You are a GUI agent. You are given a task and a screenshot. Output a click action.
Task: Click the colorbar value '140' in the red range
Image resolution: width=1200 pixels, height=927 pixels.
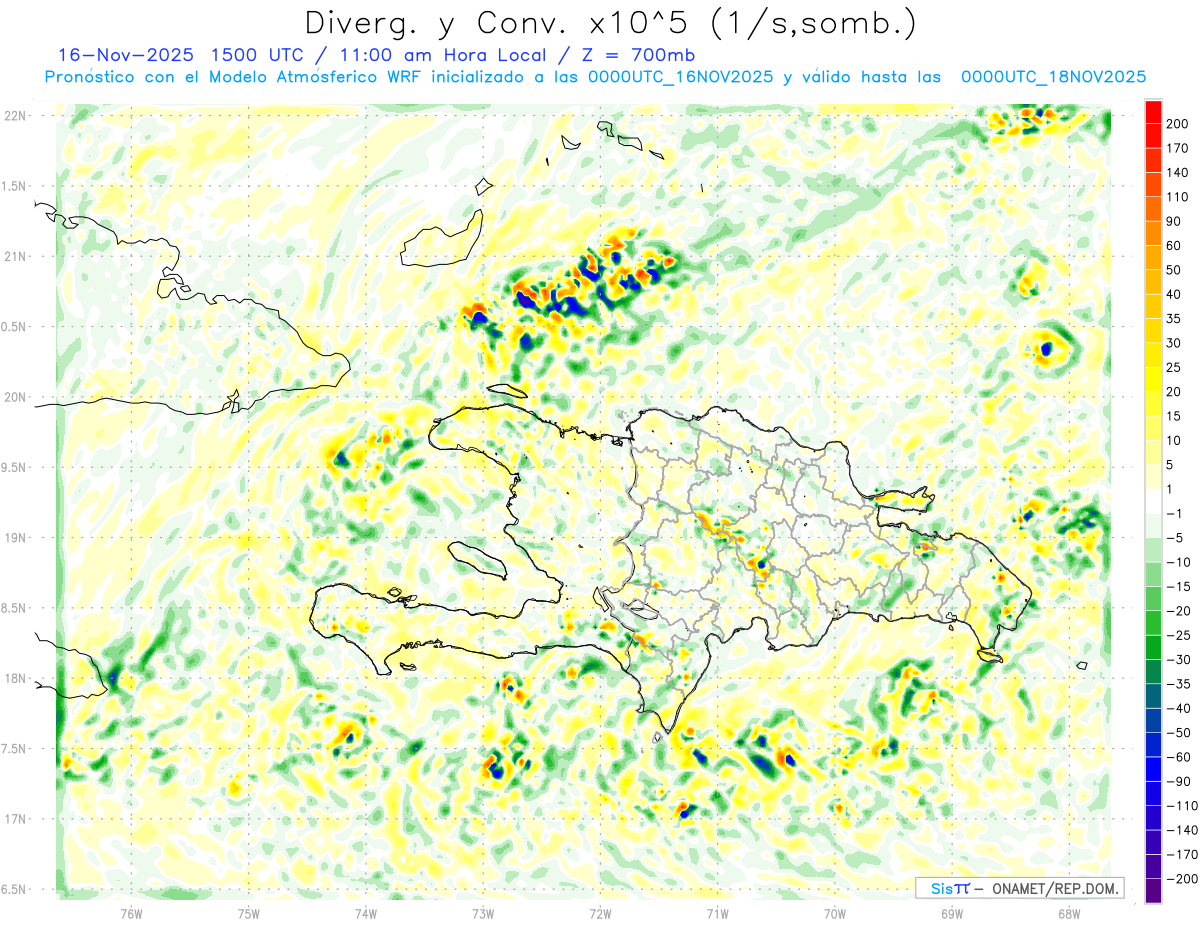[x=1178, y=172]
